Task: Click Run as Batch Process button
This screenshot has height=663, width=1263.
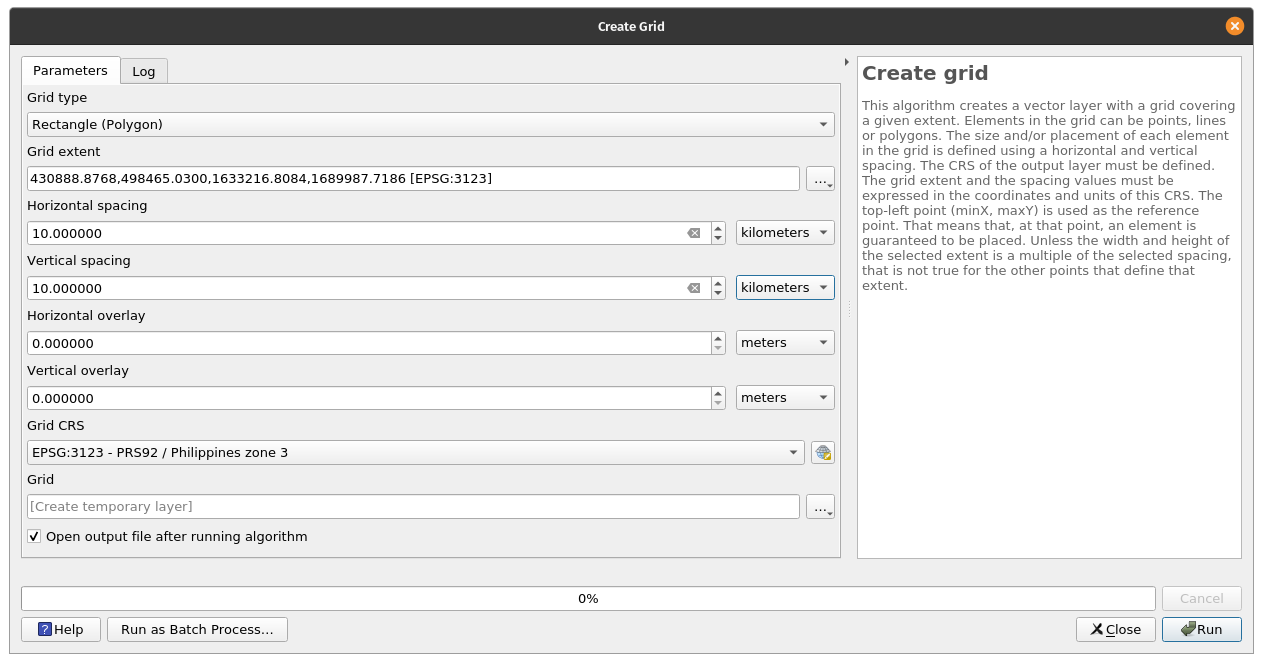Action: (197, 629)
